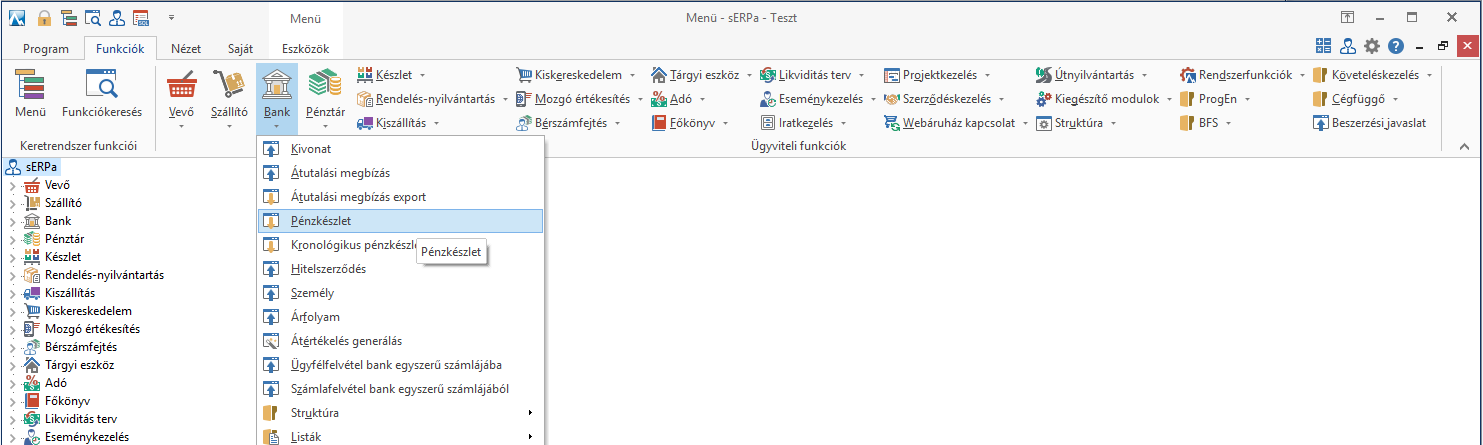Viewport: 1483px width, 445px height.
Task: Open the Struktúra ribbon menu
Action: click(1076, 123)
